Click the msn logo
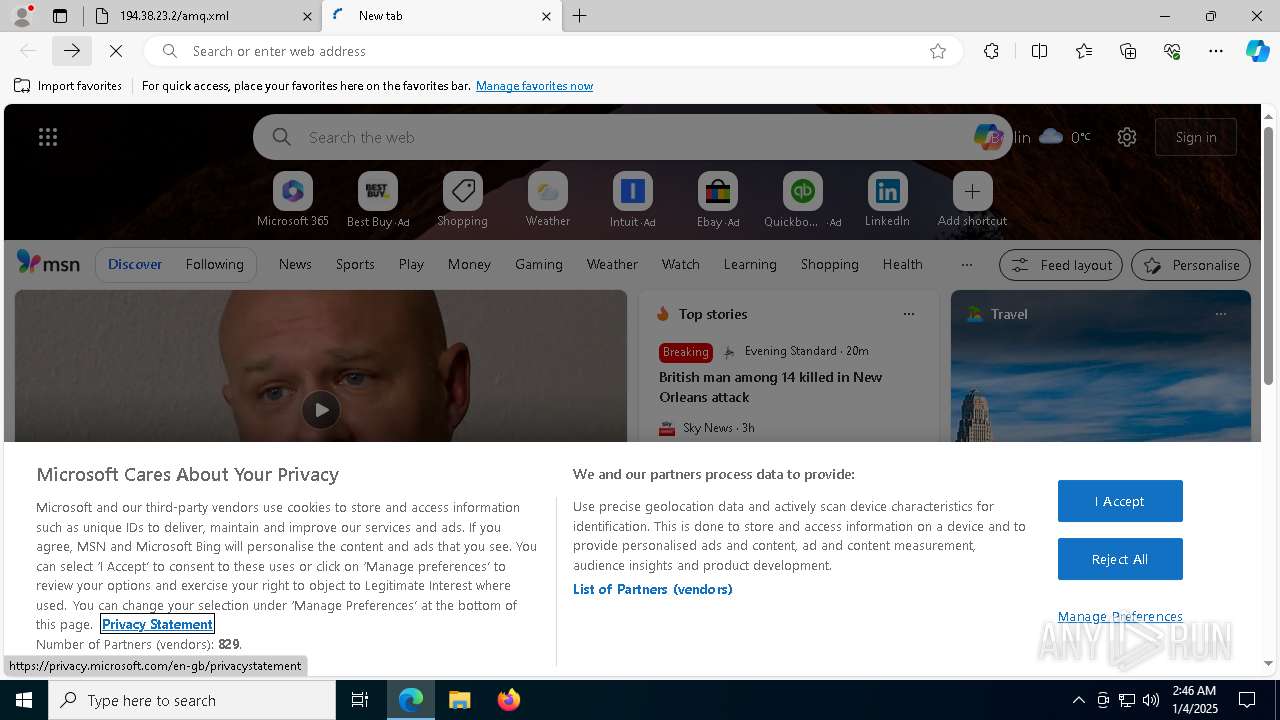Image resolution: width=1280 pixels, height=720 pixels. pos(48,263)
